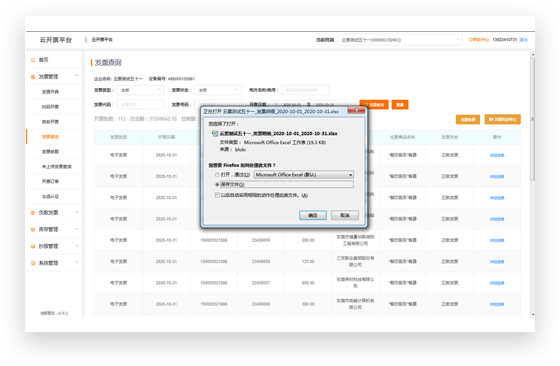Screen dimensions: 560x366
Task: Open details link in the 23436058 row
Action: 497,262
